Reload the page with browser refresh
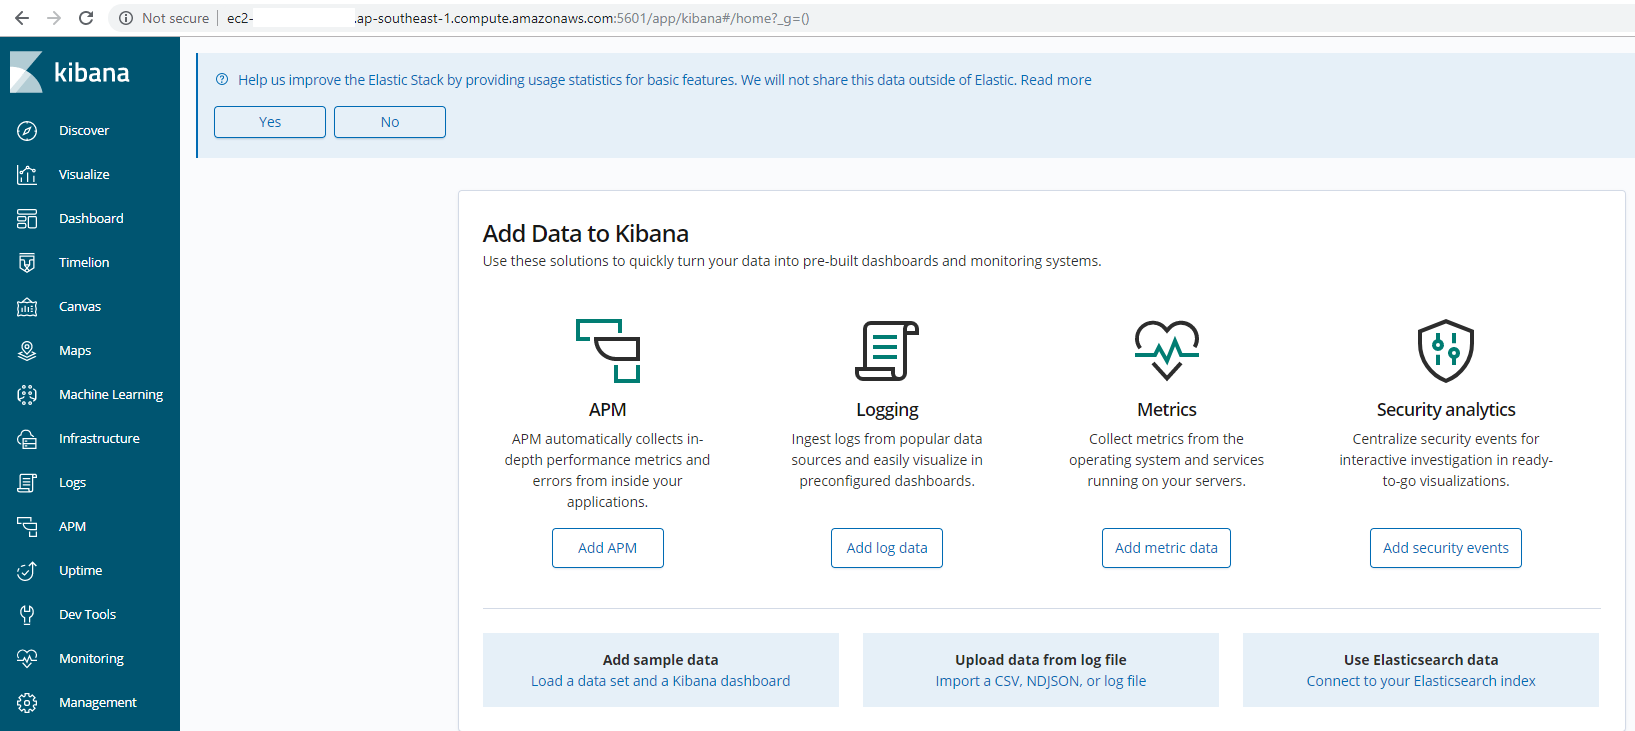Viewport: 1635px width, 731px height. (x=86, y=18)
